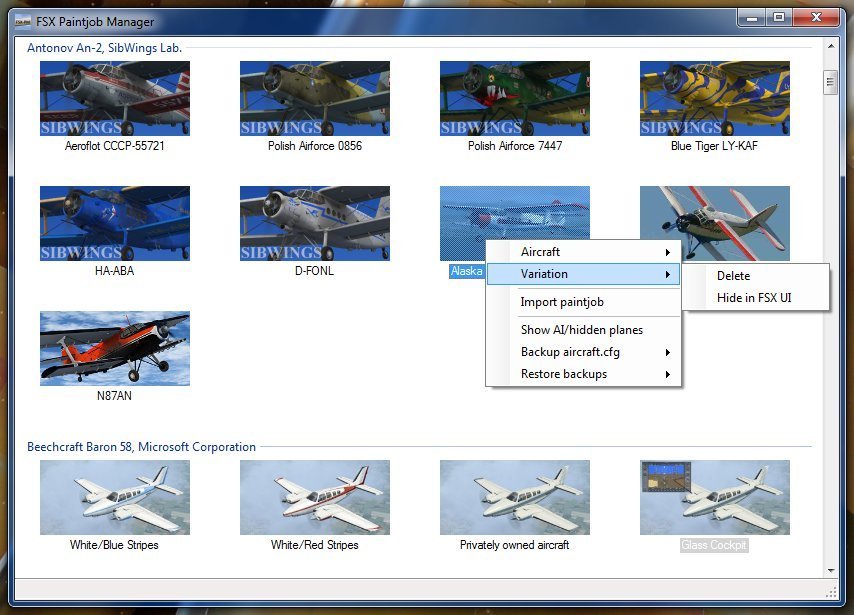
Task: Click the scrollbar up arrow
Action: (x=831, y=46)
